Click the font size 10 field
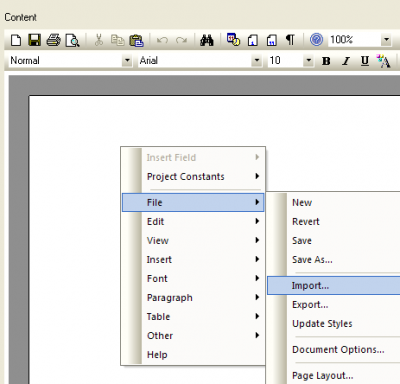Viewport: 400px width, 384px height. pyautogui.click(x=286, y=61)
